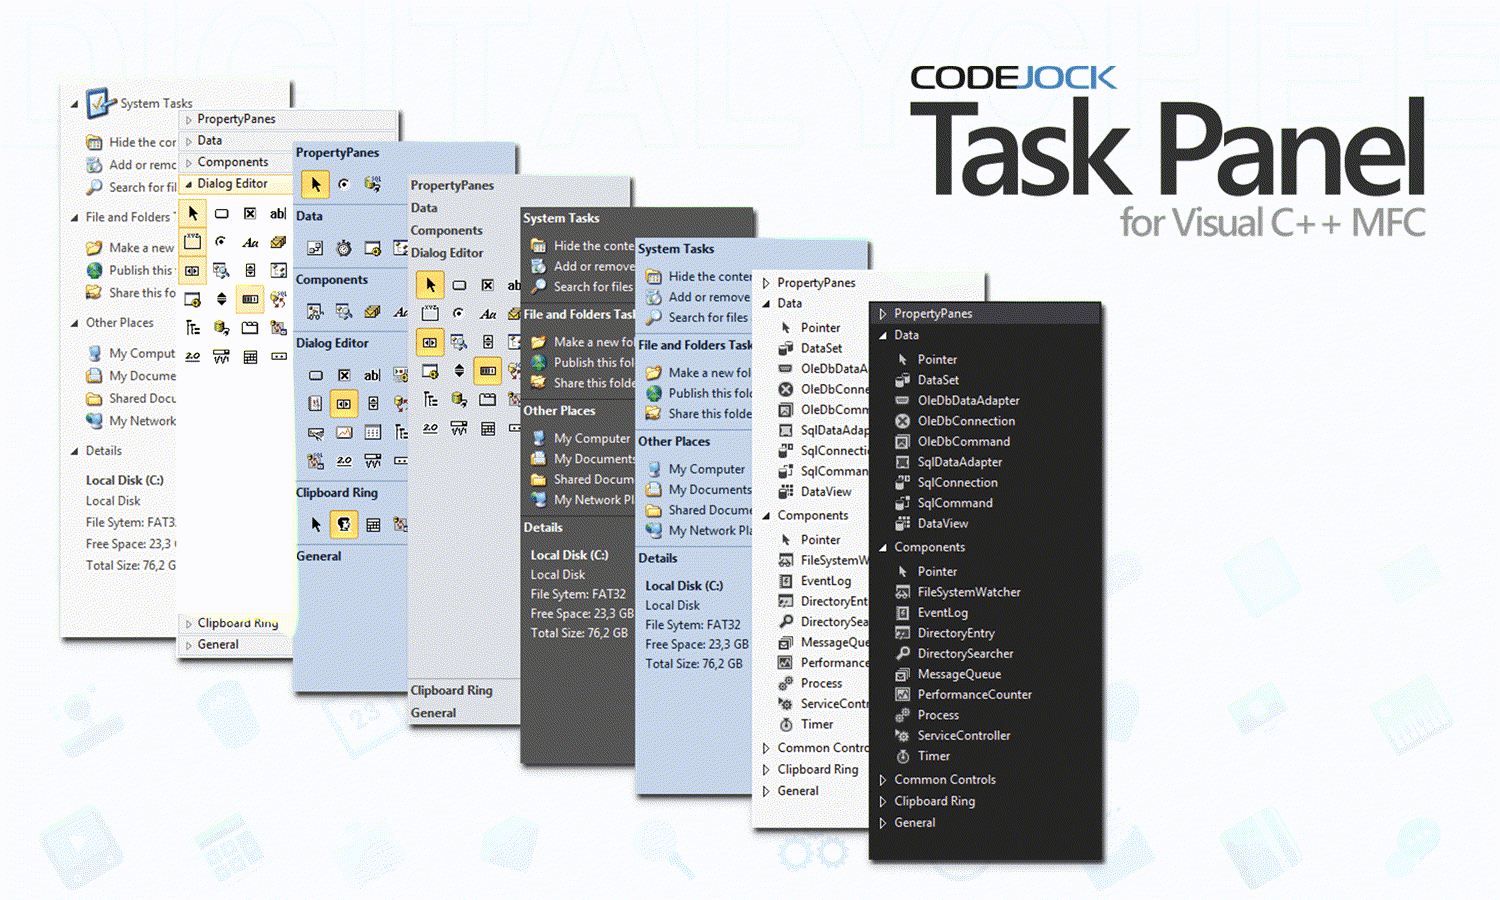Select SqlCommand in the black panel
1500x900 pixels.
pyautogui.click(x=944, y=503)
